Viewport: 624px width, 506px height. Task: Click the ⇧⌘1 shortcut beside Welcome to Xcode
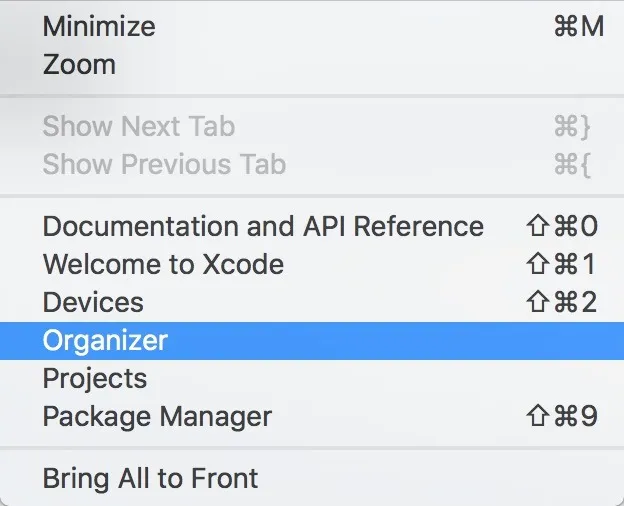(x=561, y=265)
